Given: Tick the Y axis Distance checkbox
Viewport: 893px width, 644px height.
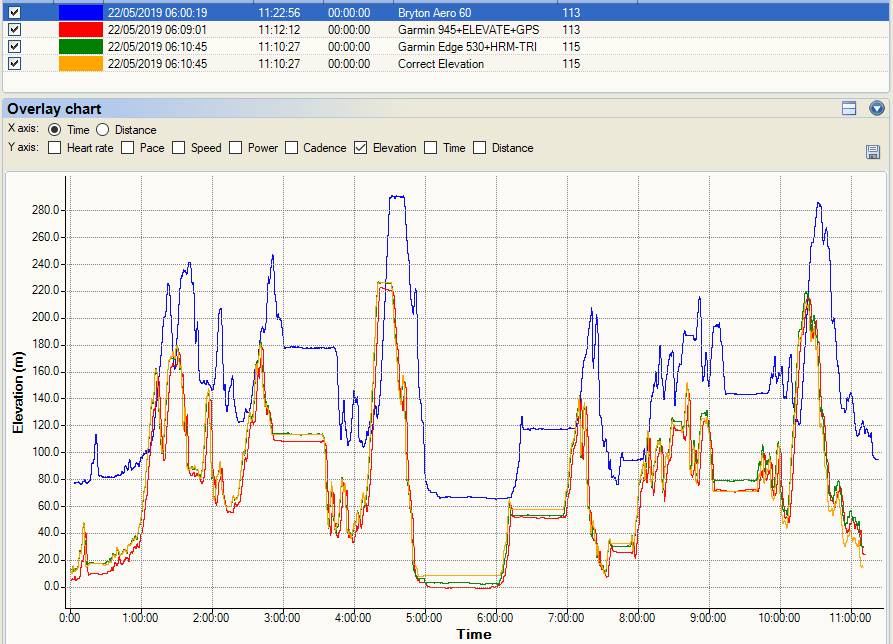Looking at the screenshot, I should click(480, 148).
